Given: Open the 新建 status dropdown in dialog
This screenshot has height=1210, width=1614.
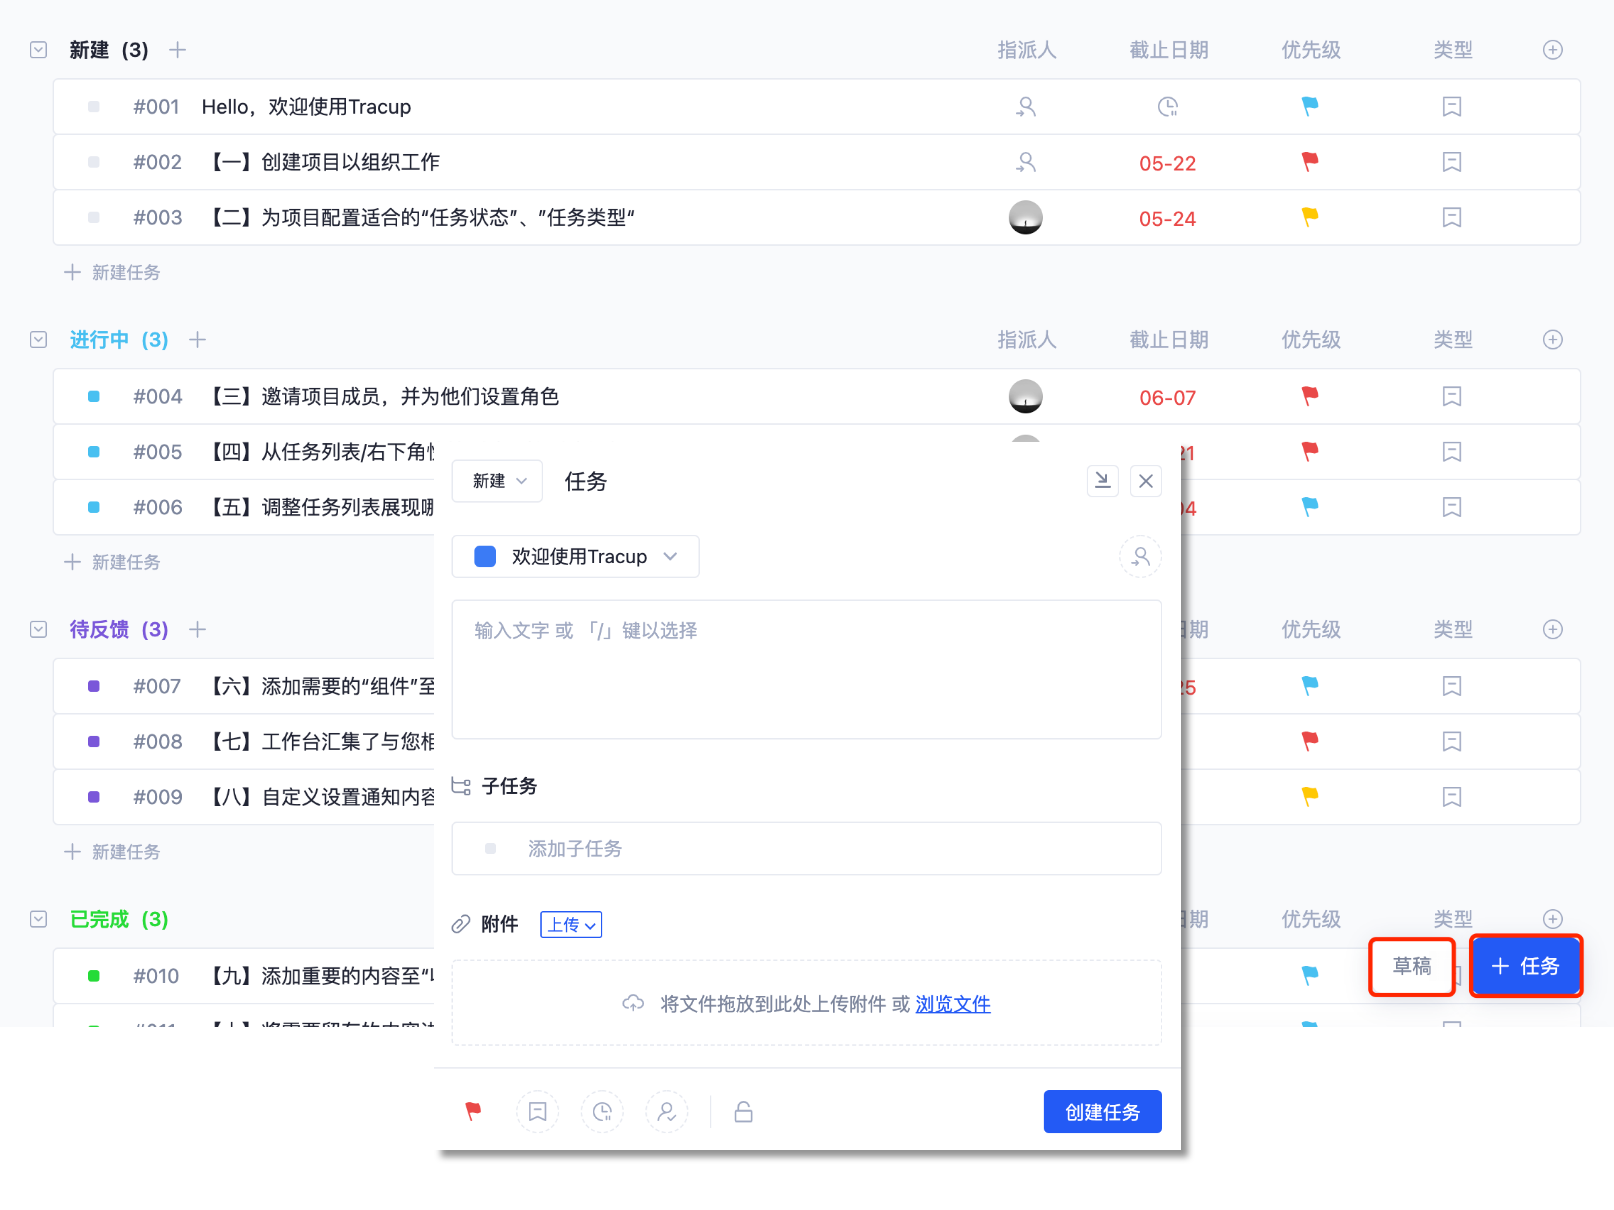Looking at the screenshot, I should (498, 481).
